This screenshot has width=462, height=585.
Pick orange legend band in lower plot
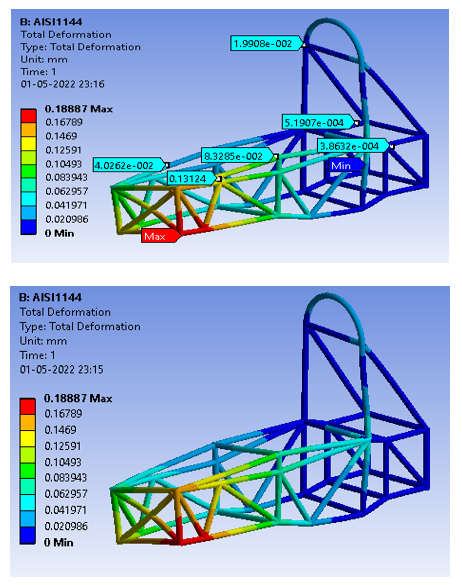28,423
